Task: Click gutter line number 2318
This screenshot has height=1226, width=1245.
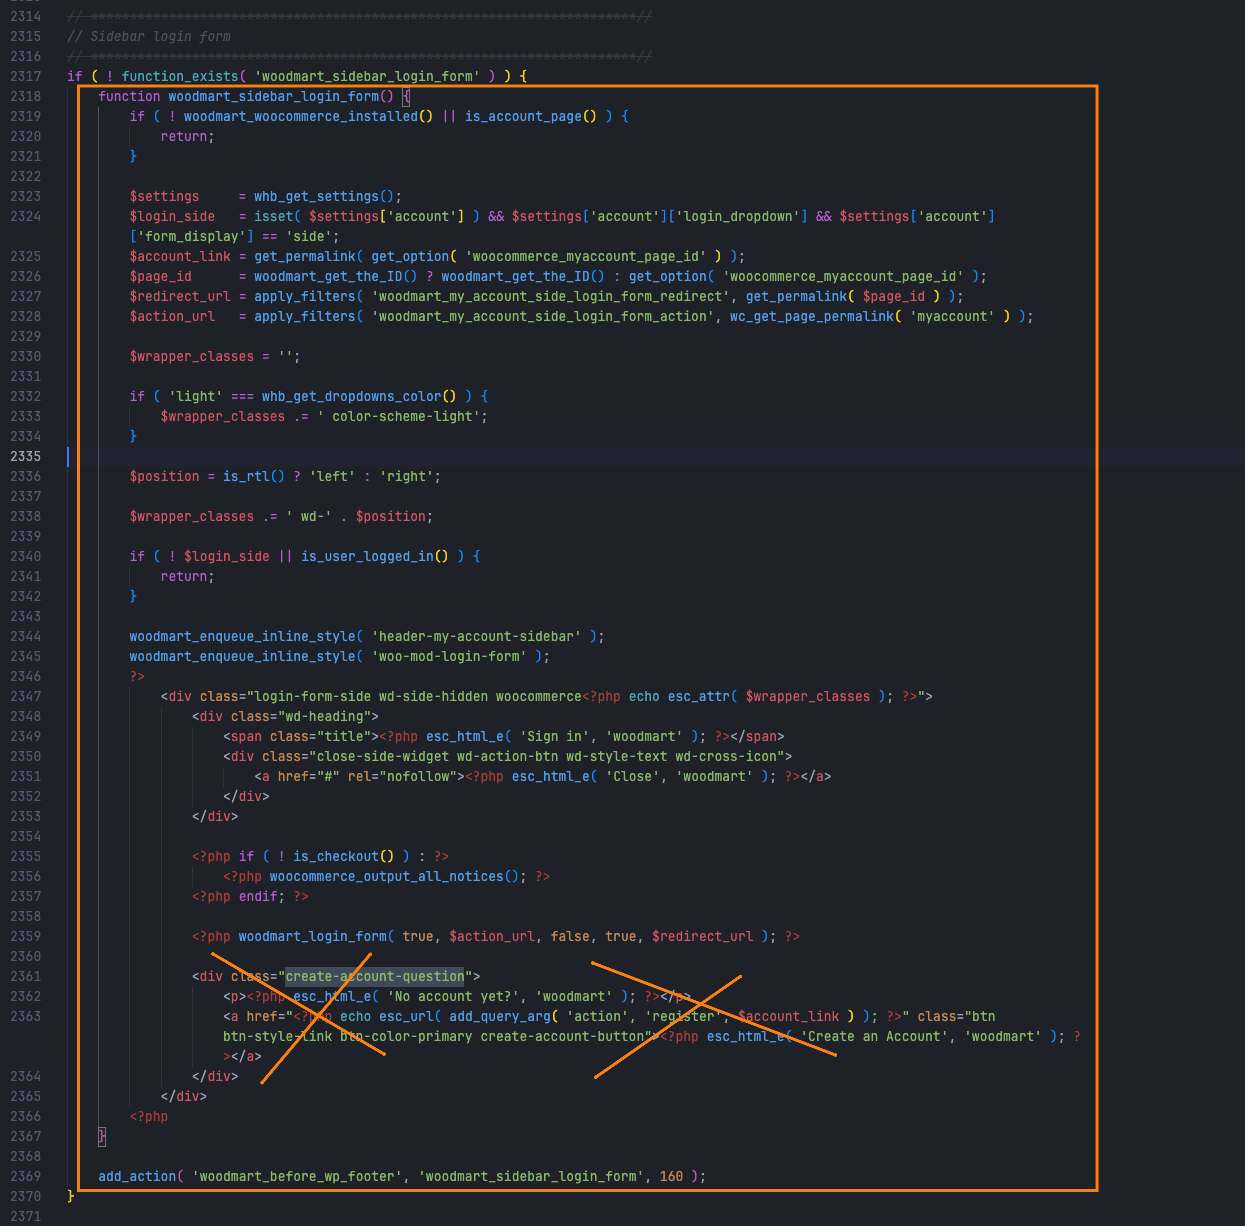Action: tap(26, 96)
